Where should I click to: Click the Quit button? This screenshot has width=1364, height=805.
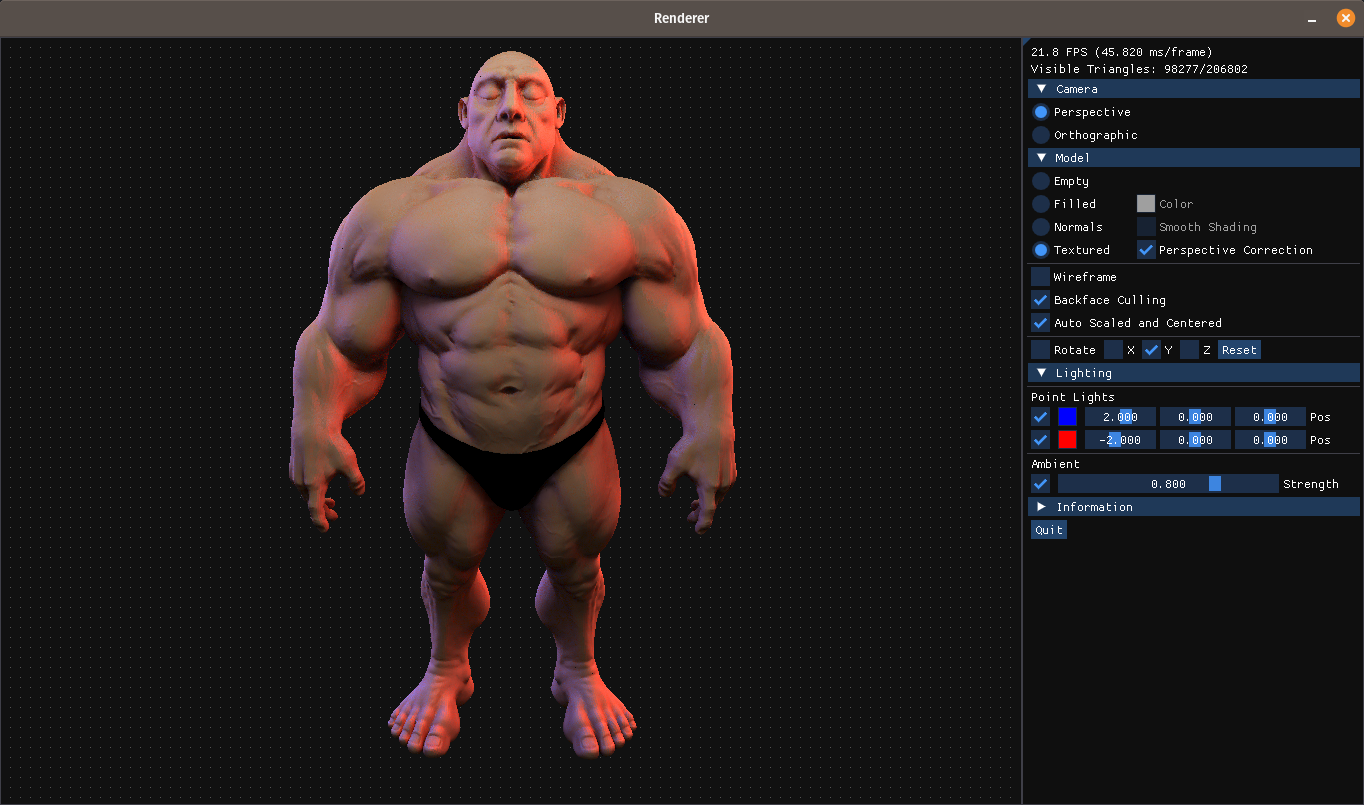[x=1049, y=530]
